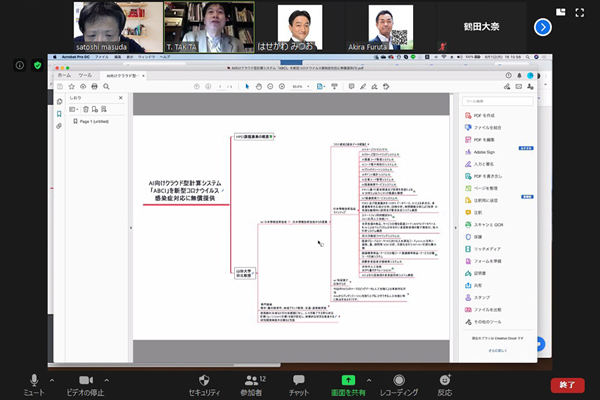Image resolution: width=600 pixels, height=400 pixels.
Task: Open ファイル menu in Mac menu bar
Action: click(101, 57)
